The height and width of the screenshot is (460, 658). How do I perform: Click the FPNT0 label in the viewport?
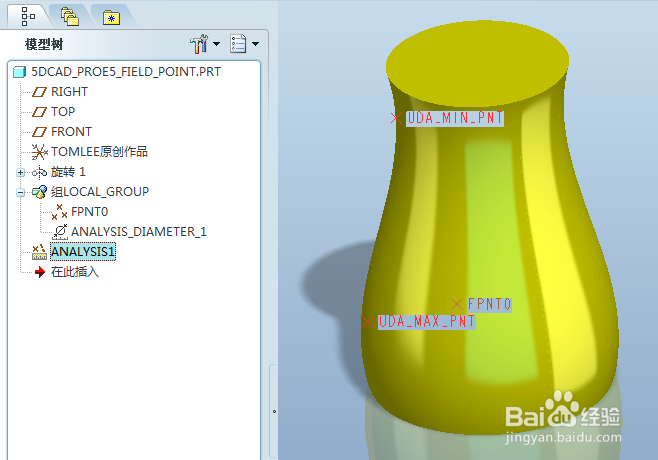point(489,304)
